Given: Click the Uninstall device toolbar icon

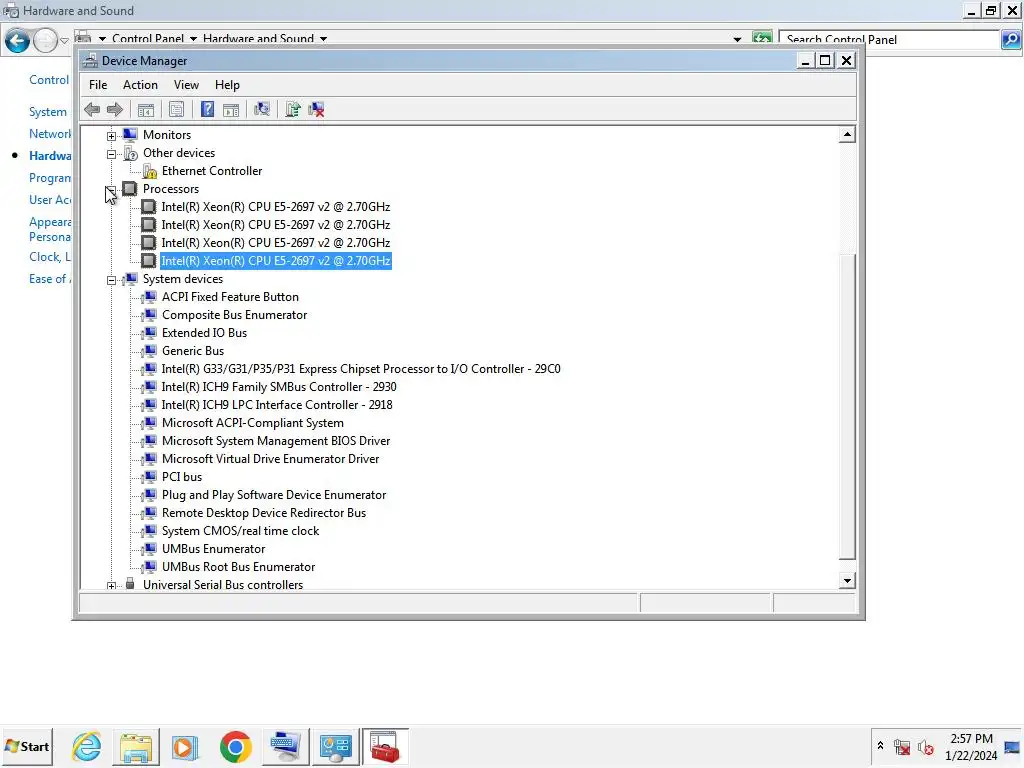Looking at the screenshot, I should tap(316, 110).
